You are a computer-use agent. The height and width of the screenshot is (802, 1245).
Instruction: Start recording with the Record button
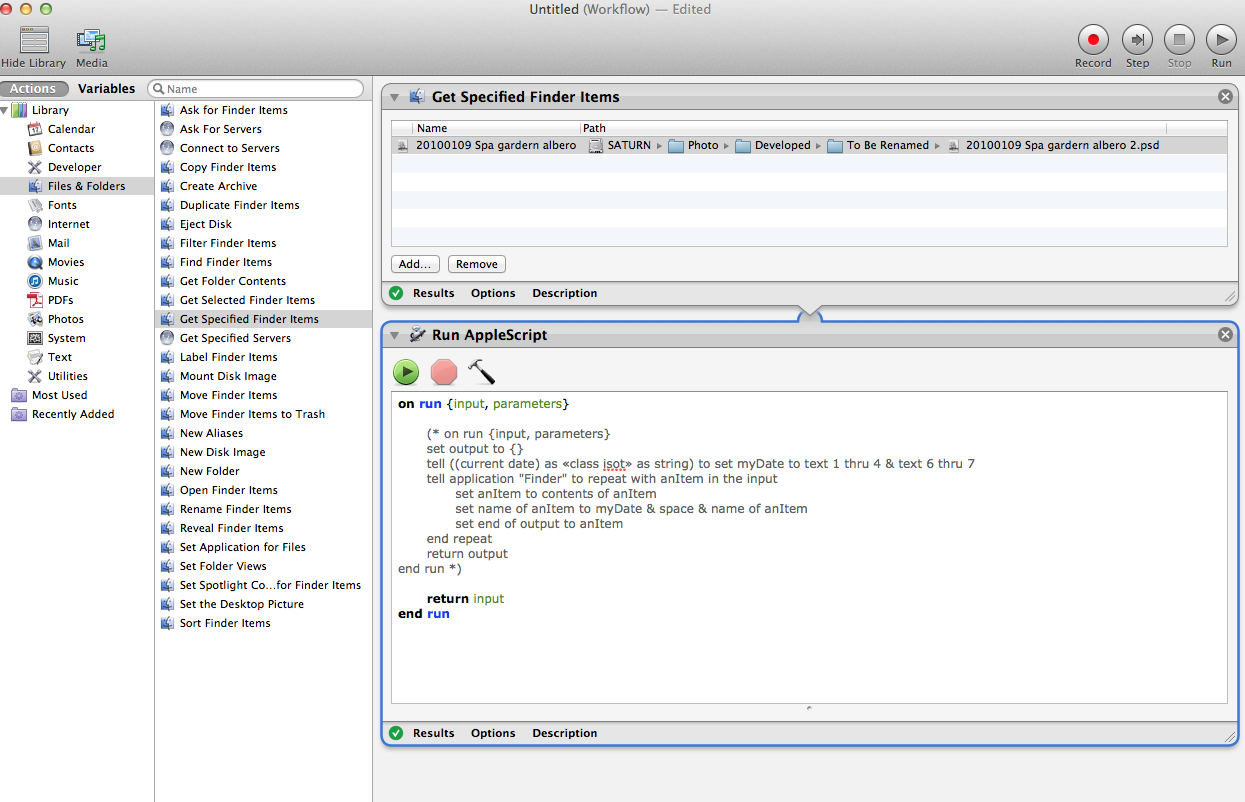tap(1093, 40)
